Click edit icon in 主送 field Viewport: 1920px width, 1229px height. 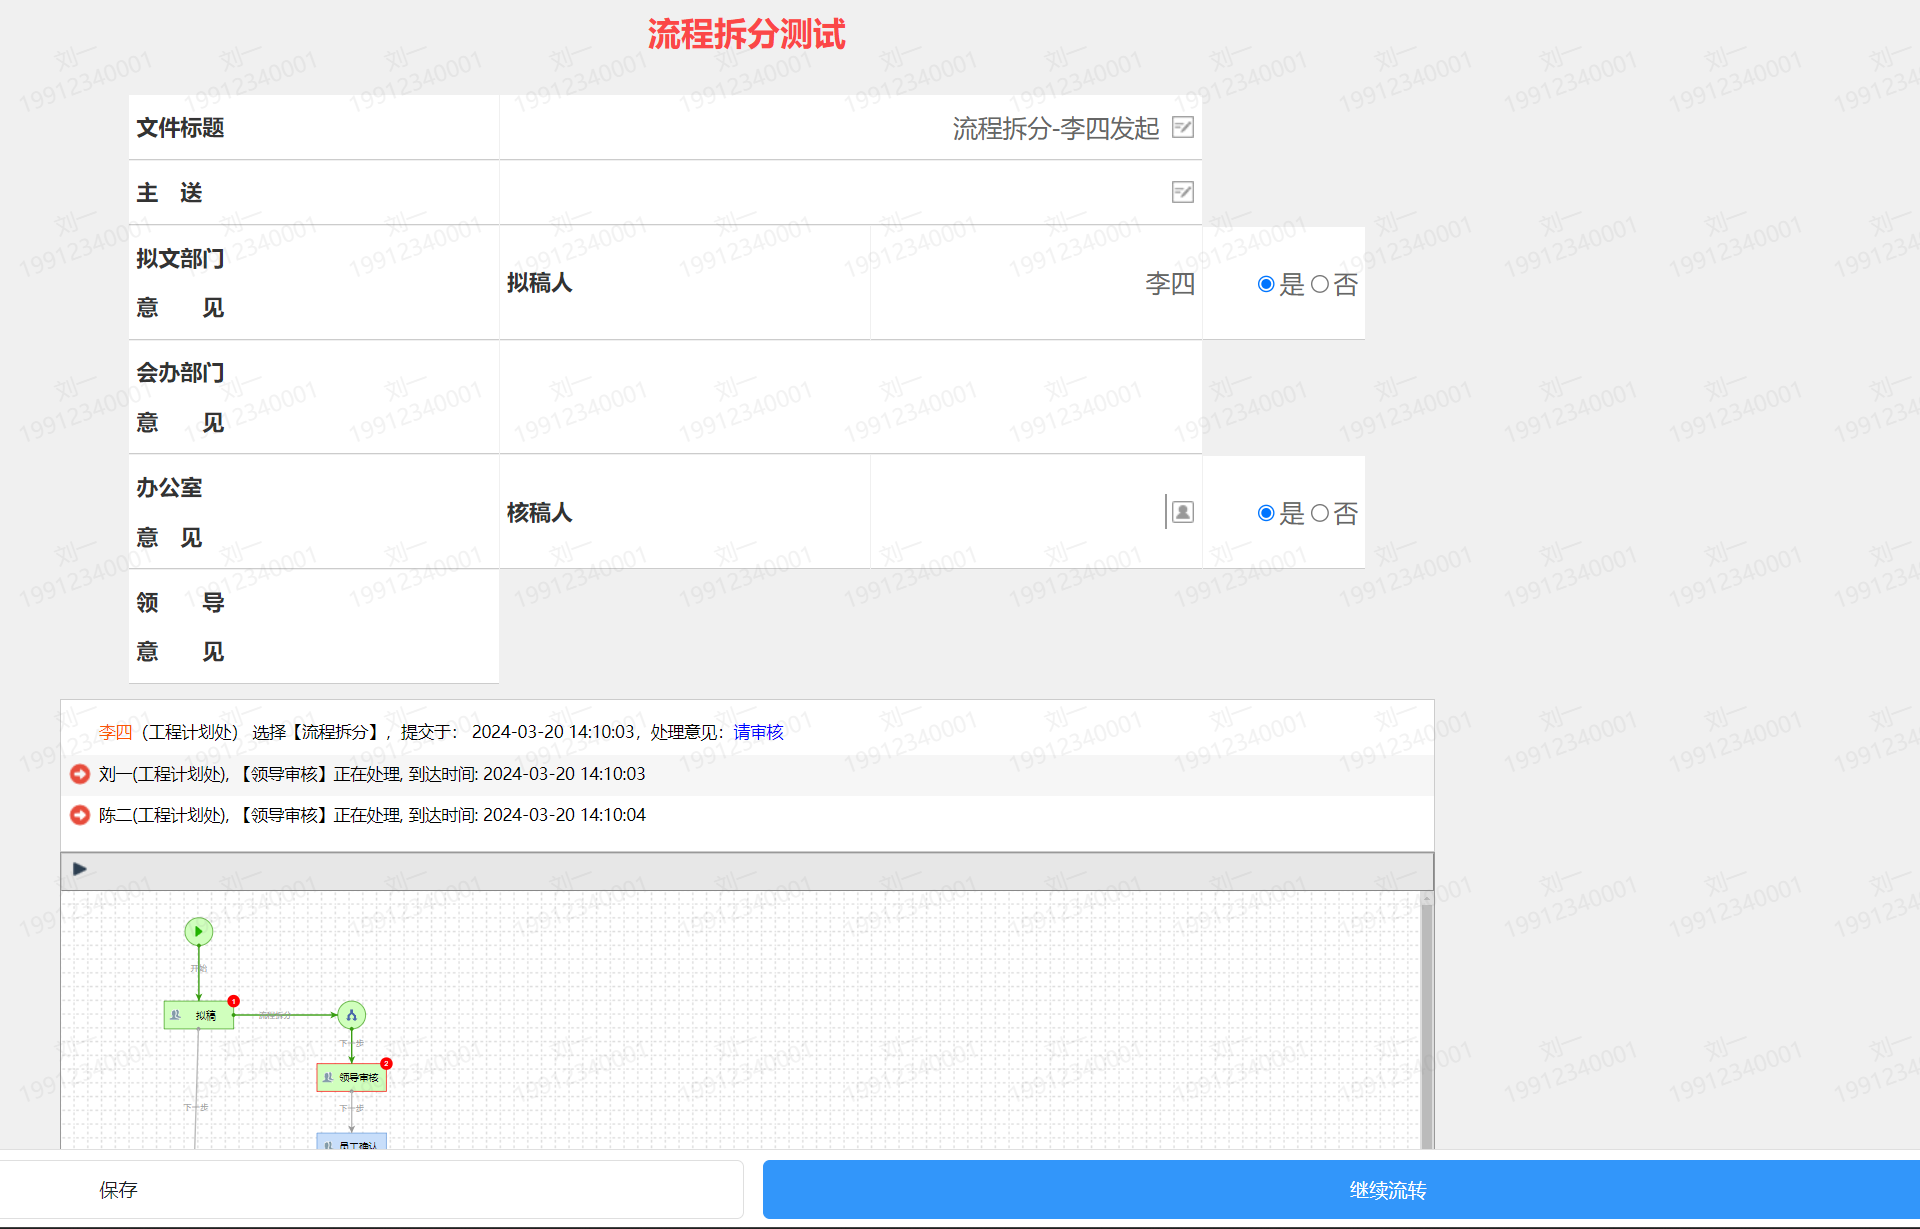pos(1182,192)
